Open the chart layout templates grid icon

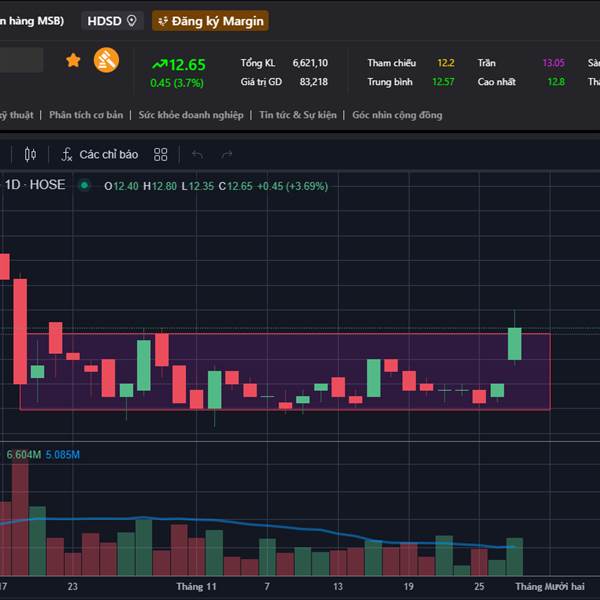[161, 154]
